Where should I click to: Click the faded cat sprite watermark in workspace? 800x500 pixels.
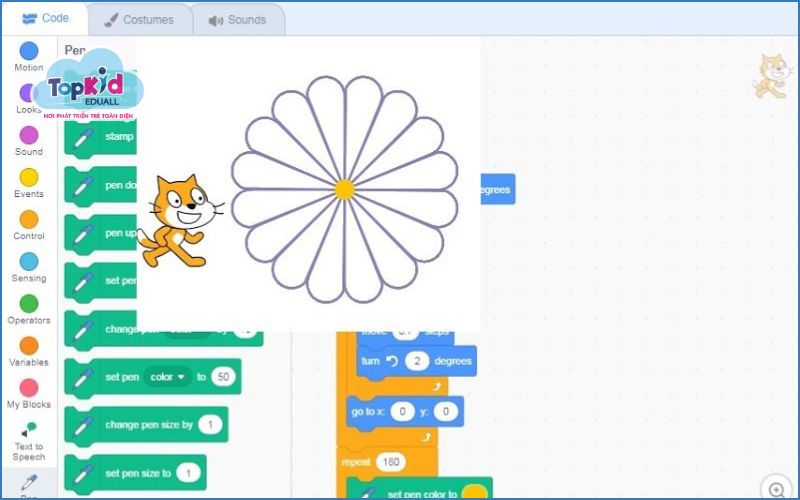click(772, 76)
